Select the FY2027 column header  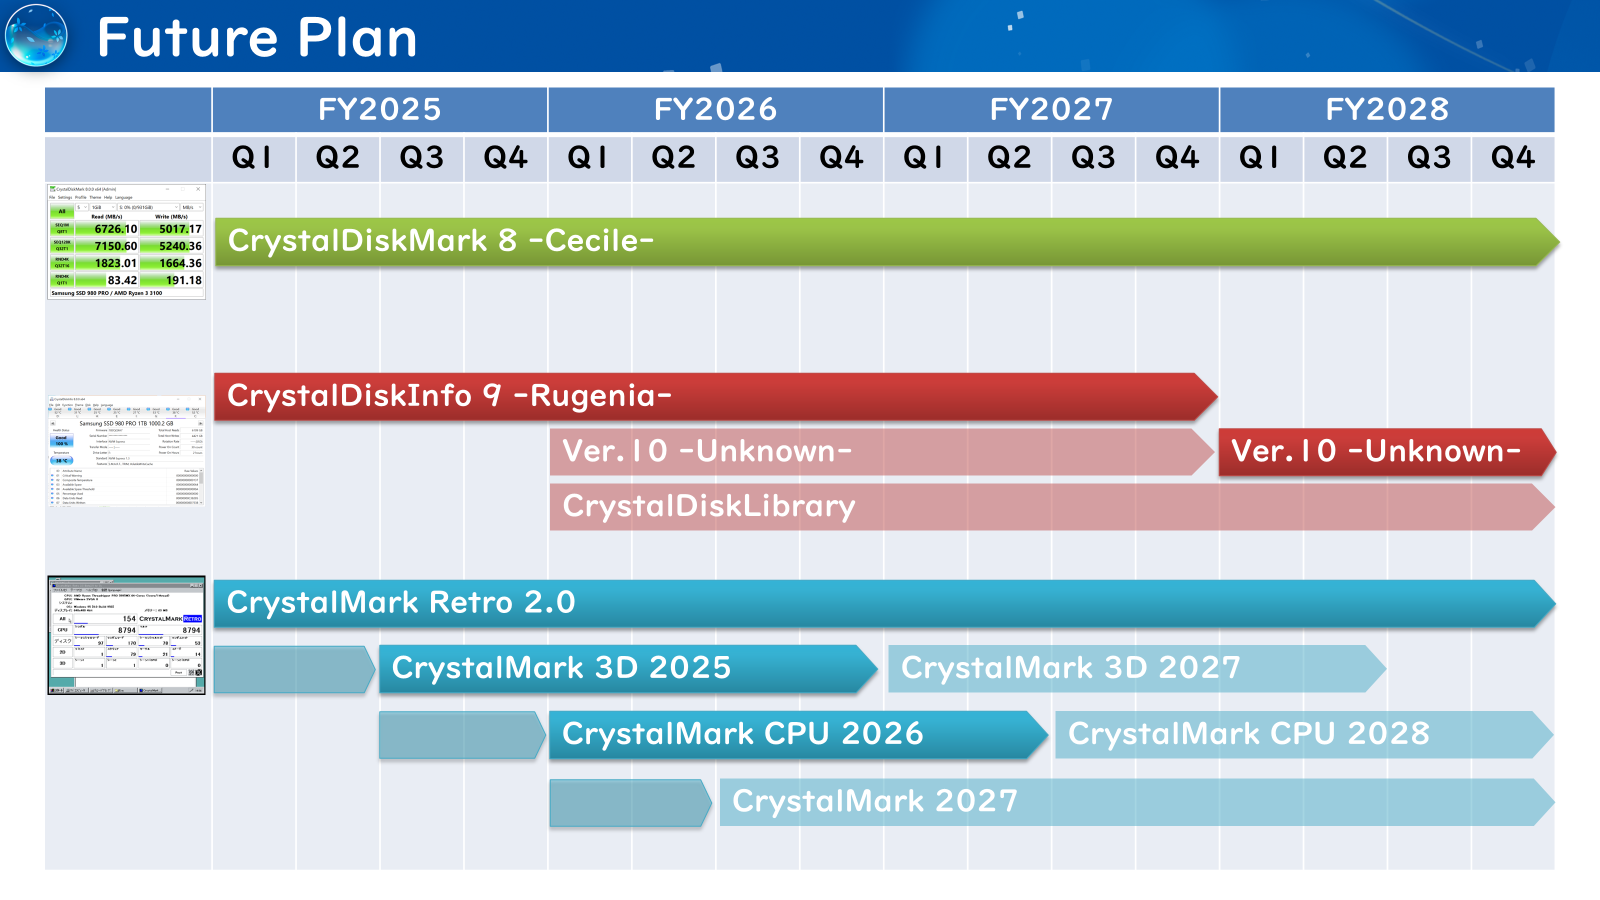1051,109
